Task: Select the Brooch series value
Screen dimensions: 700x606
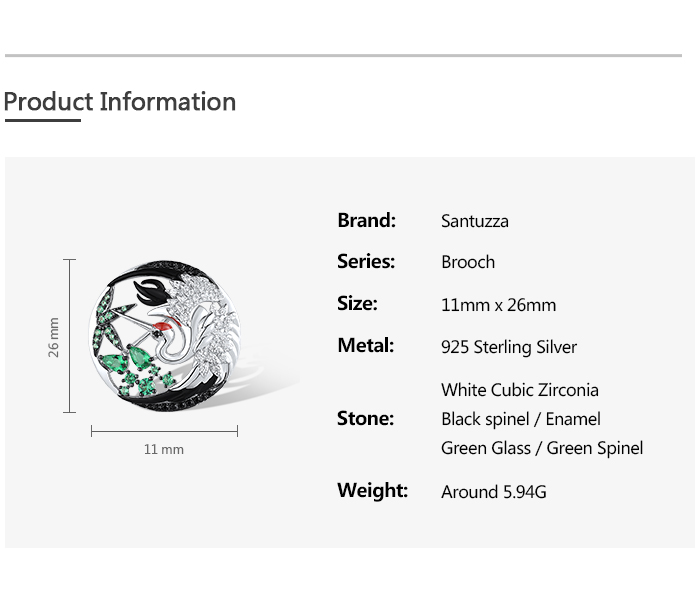Action: [468, 262]
